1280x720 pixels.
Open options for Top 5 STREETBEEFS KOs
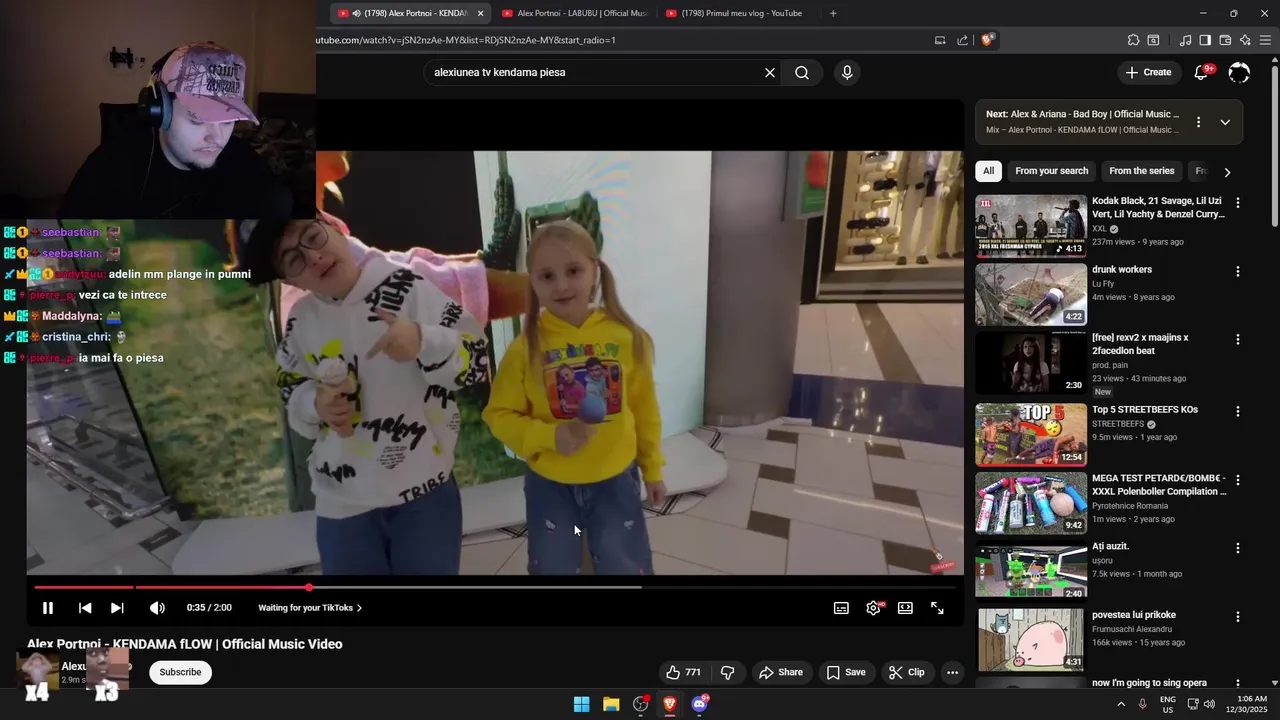pos(1238,411)
